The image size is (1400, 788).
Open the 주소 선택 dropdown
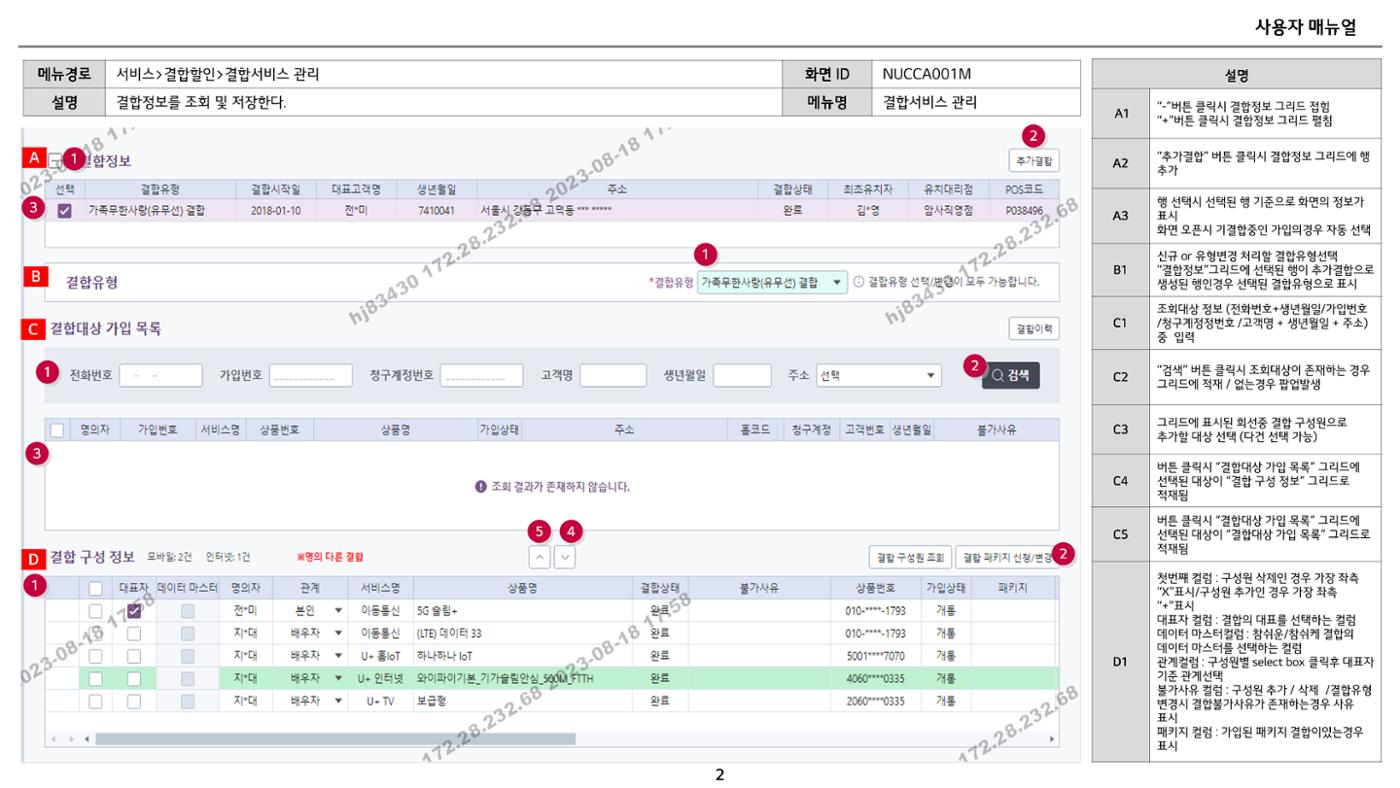coord(878,375)
